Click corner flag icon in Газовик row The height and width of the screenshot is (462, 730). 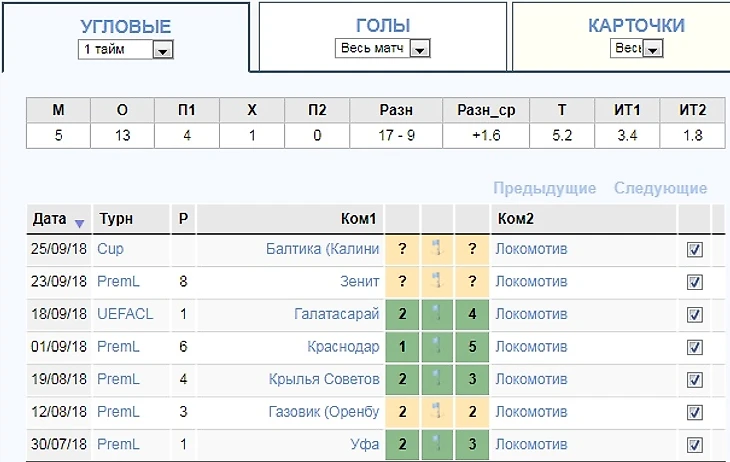coord(438,412)
